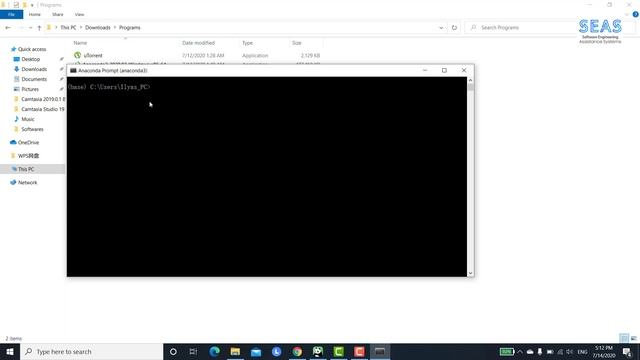Open volume control in system tray
This screenshot has width=640, height=360.
569,352
